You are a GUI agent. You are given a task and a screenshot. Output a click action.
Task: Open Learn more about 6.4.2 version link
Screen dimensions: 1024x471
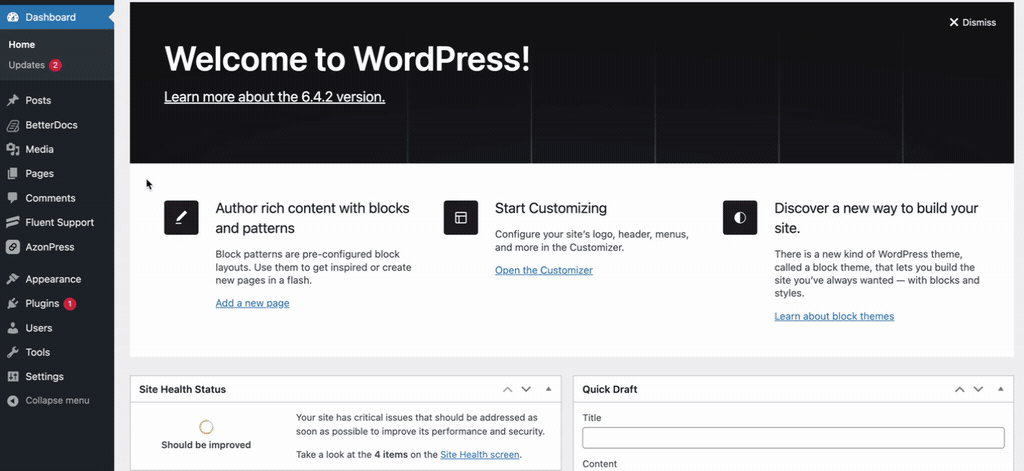(x=274, y=97)
